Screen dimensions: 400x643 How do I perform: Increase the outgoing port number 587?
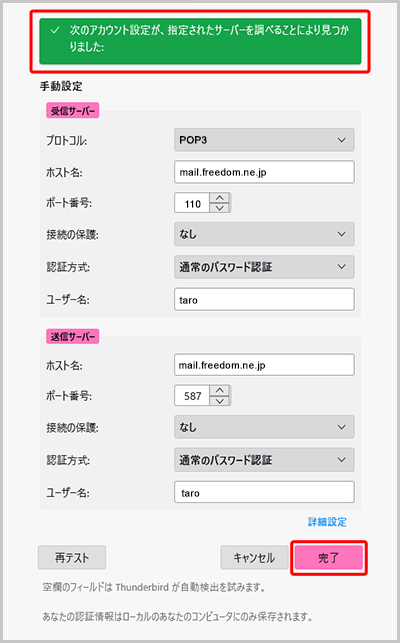220,390
